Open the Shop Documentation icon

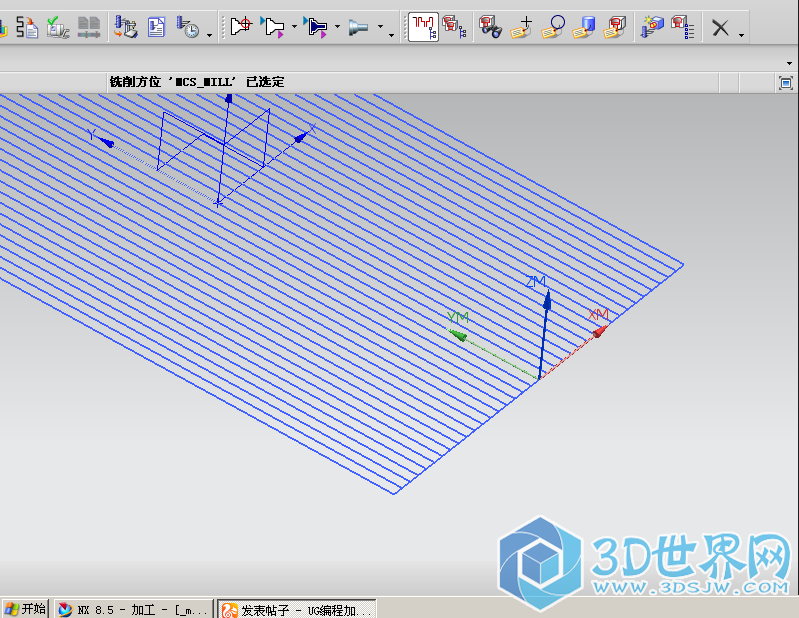coord(157,28)
